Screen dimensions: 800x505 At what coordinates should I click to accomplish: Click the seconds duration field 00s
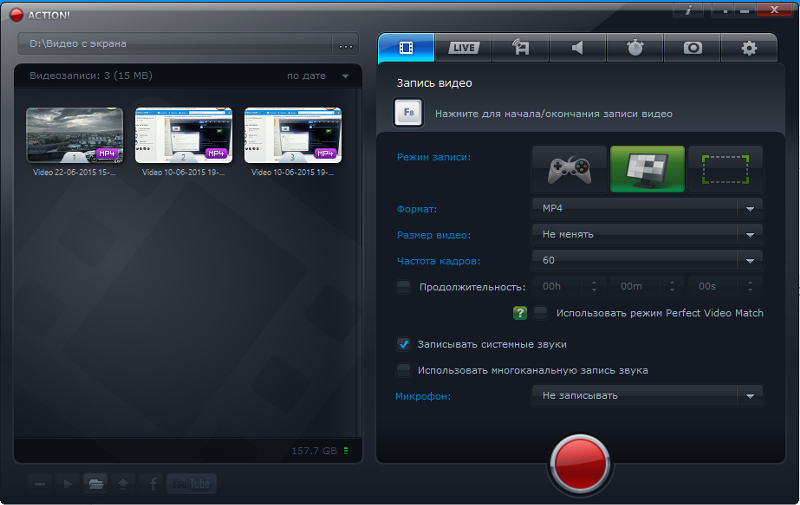(x=725, y=286)
